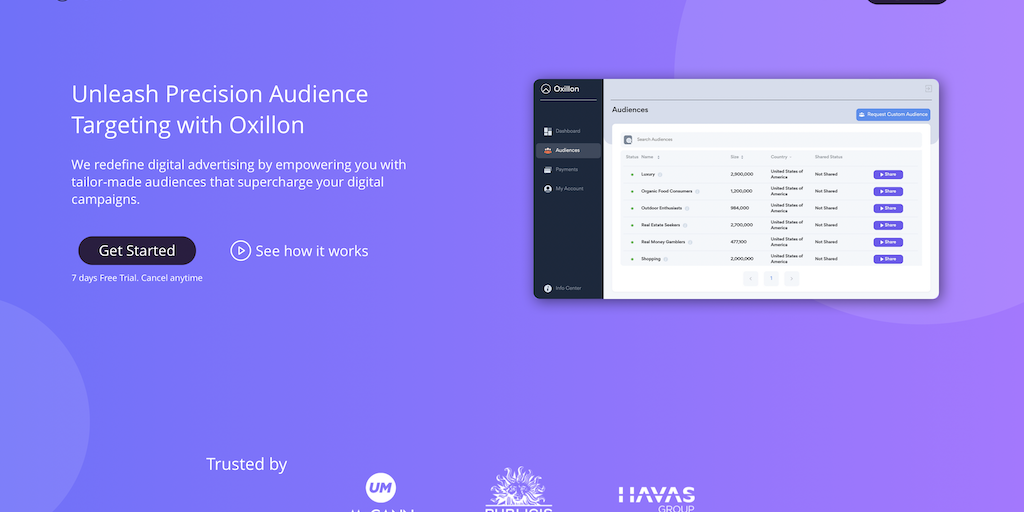Click the size value 2,900,000
This screenshot has width=1024, height=512.
point(742,174)
